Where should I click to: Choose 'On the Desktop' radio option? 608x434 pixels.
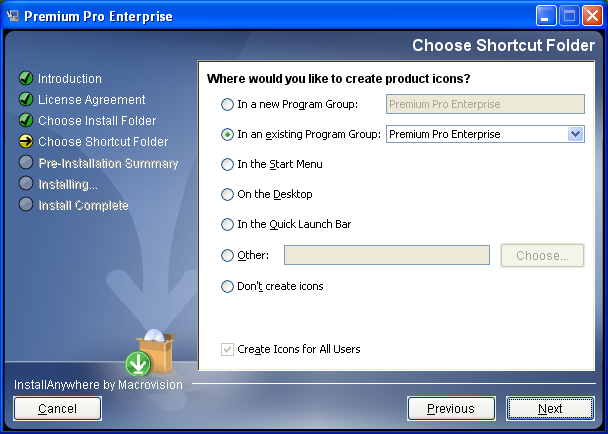[227, 194]
